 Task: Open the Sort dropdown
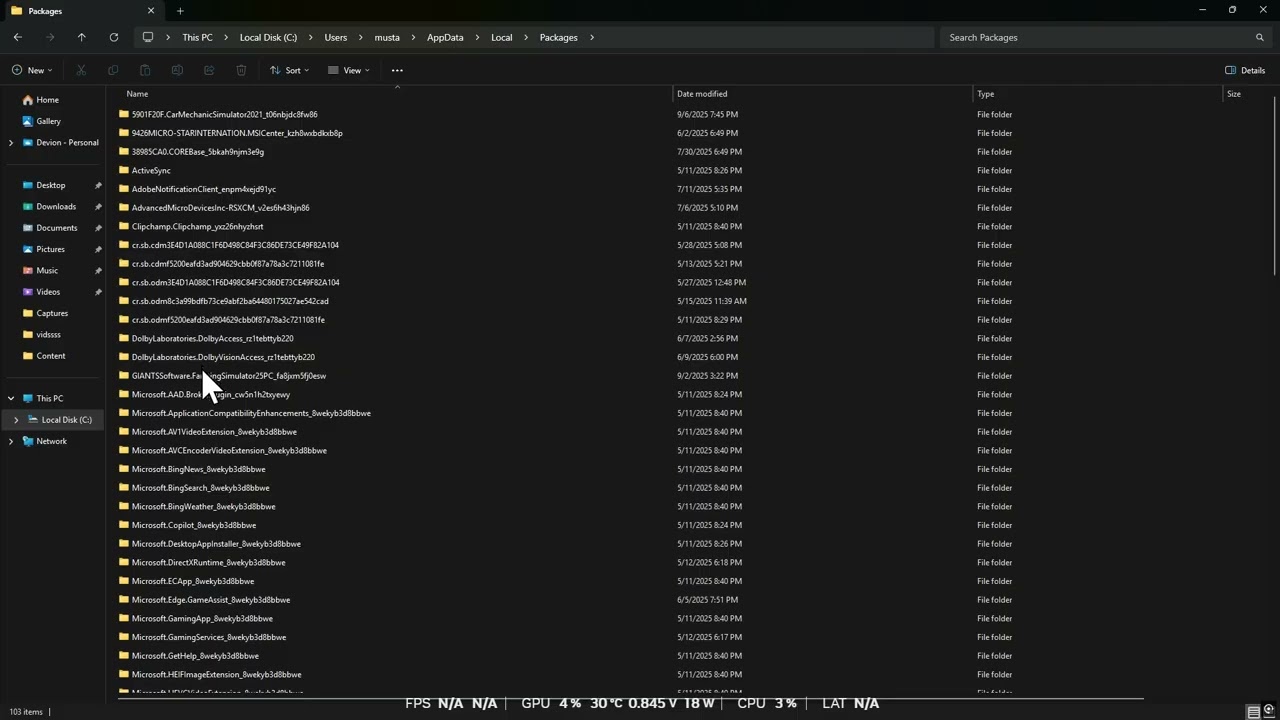tap(289, 70)
